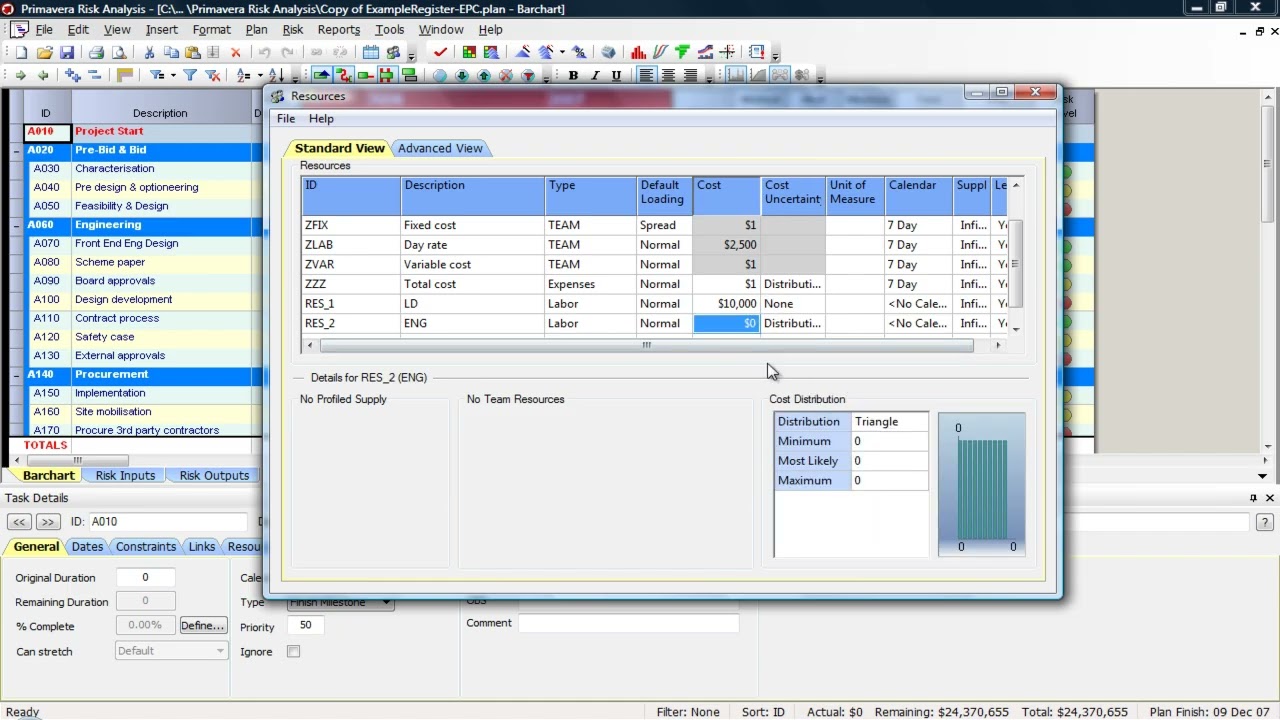The height and width of the screenshot is (720, 1280).
Task: Collapse the Procurement summary row
Action: (16, 375)
